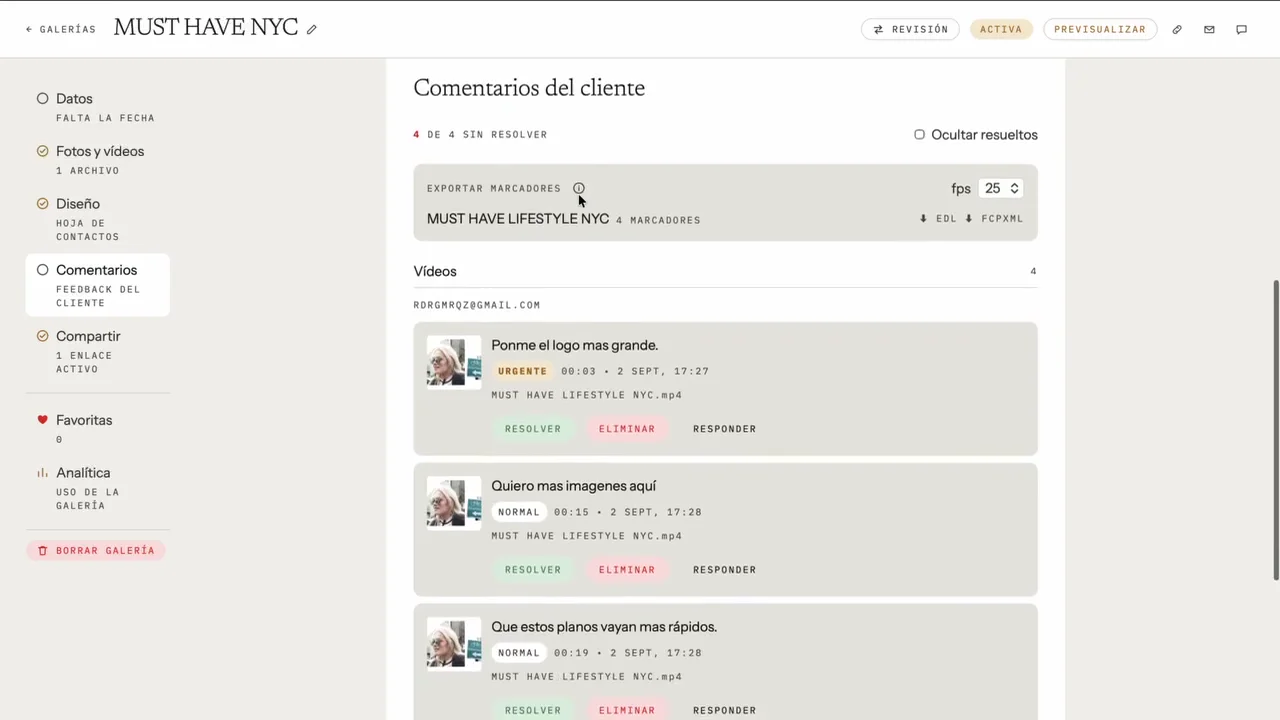The height and width of the screenshot is (720, 1280).
Task: Open Analítica in the sidebar
Action: (x=97, y=488)
